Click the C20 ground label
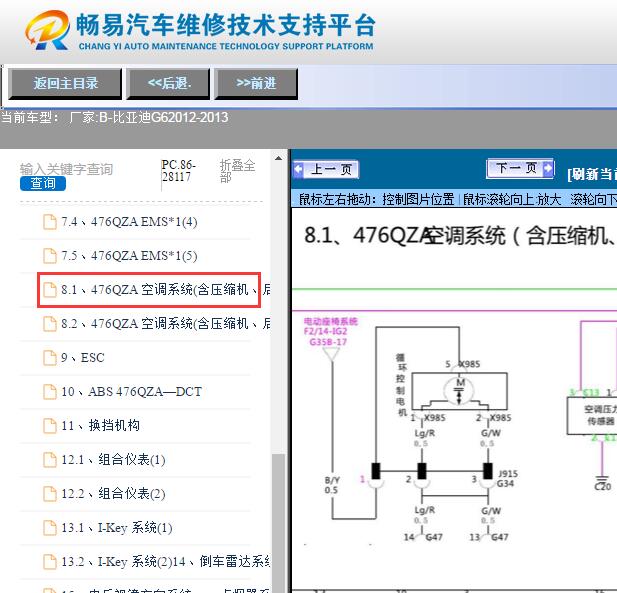Screen dimensions: 617x593 click(603, 486)
